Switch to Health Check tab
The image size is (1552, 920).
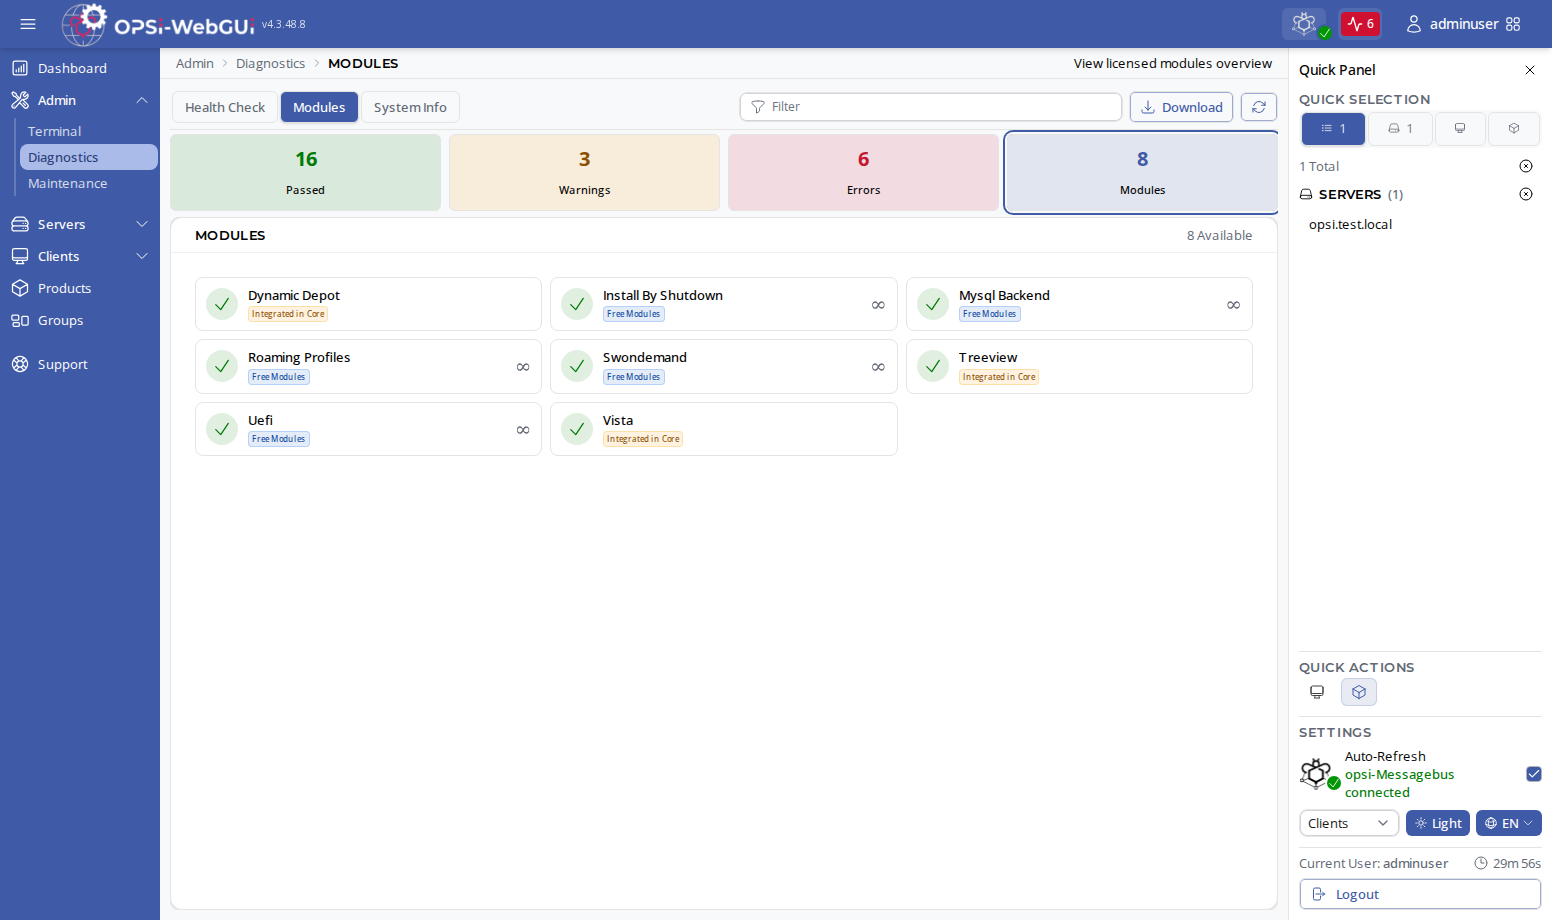pyautogui.click(x=225, y=107)
